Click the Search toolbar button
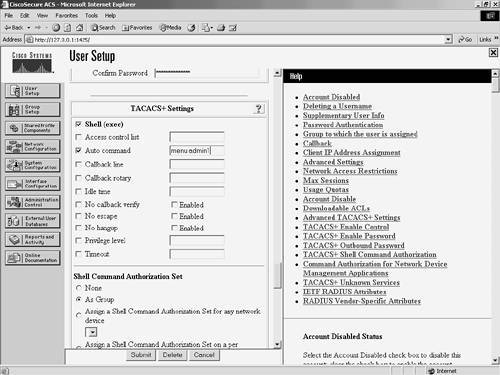 [103, 28]
